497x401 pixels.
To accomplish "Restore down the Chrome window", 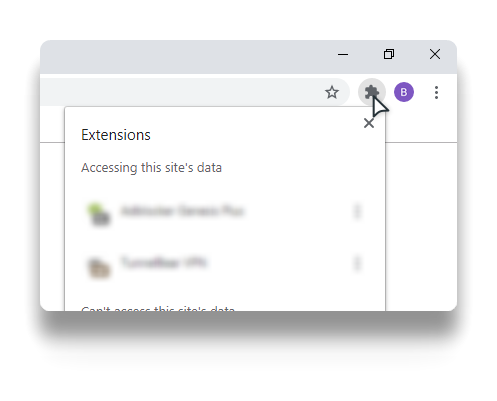I will (x=389, y=54).
